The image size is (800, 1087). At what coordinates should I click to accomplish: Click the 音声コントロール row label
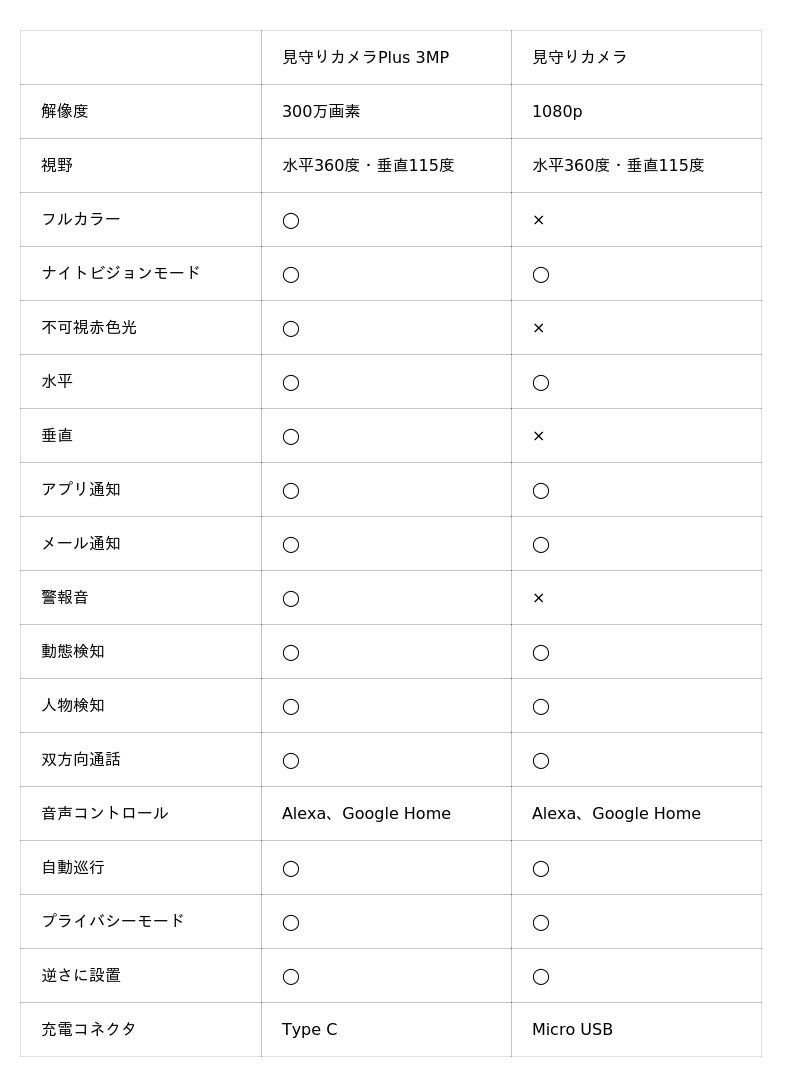(x=105, y=813)
